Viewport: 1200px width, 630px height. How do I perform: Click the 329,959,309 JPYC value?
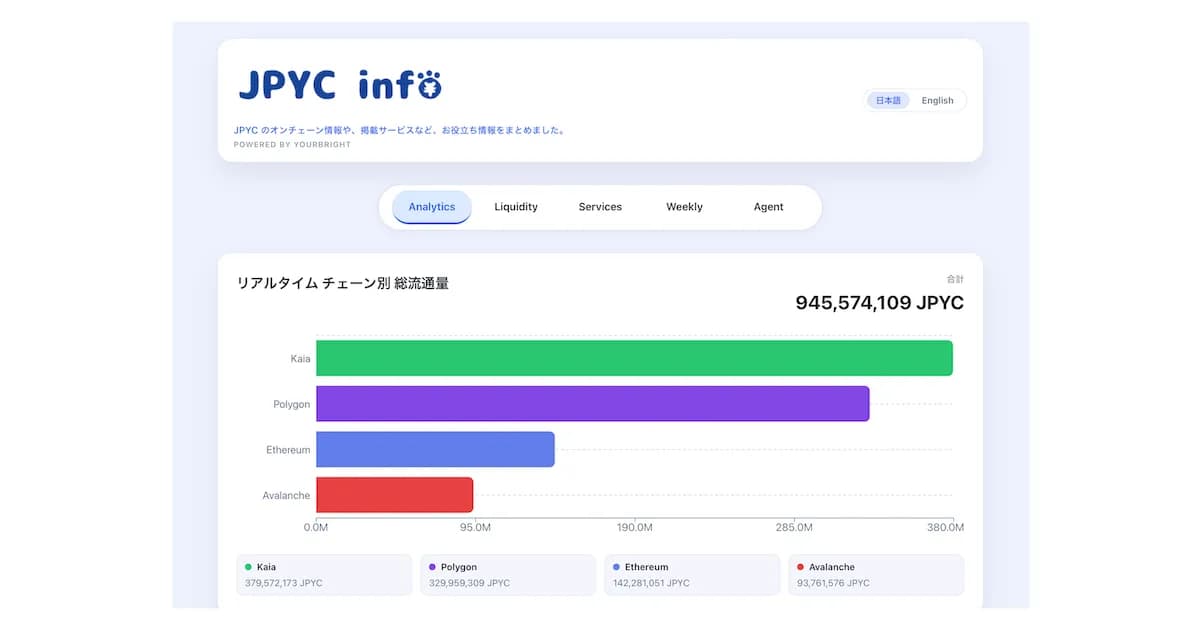pos(468,583)
